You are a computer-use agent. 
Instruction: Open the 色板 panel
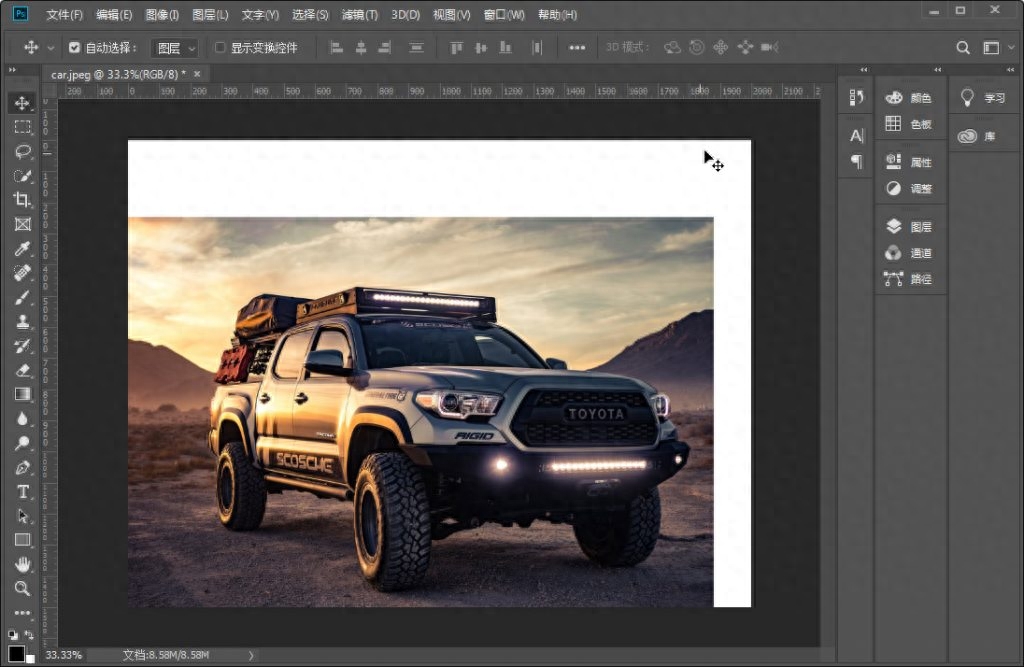910,123
